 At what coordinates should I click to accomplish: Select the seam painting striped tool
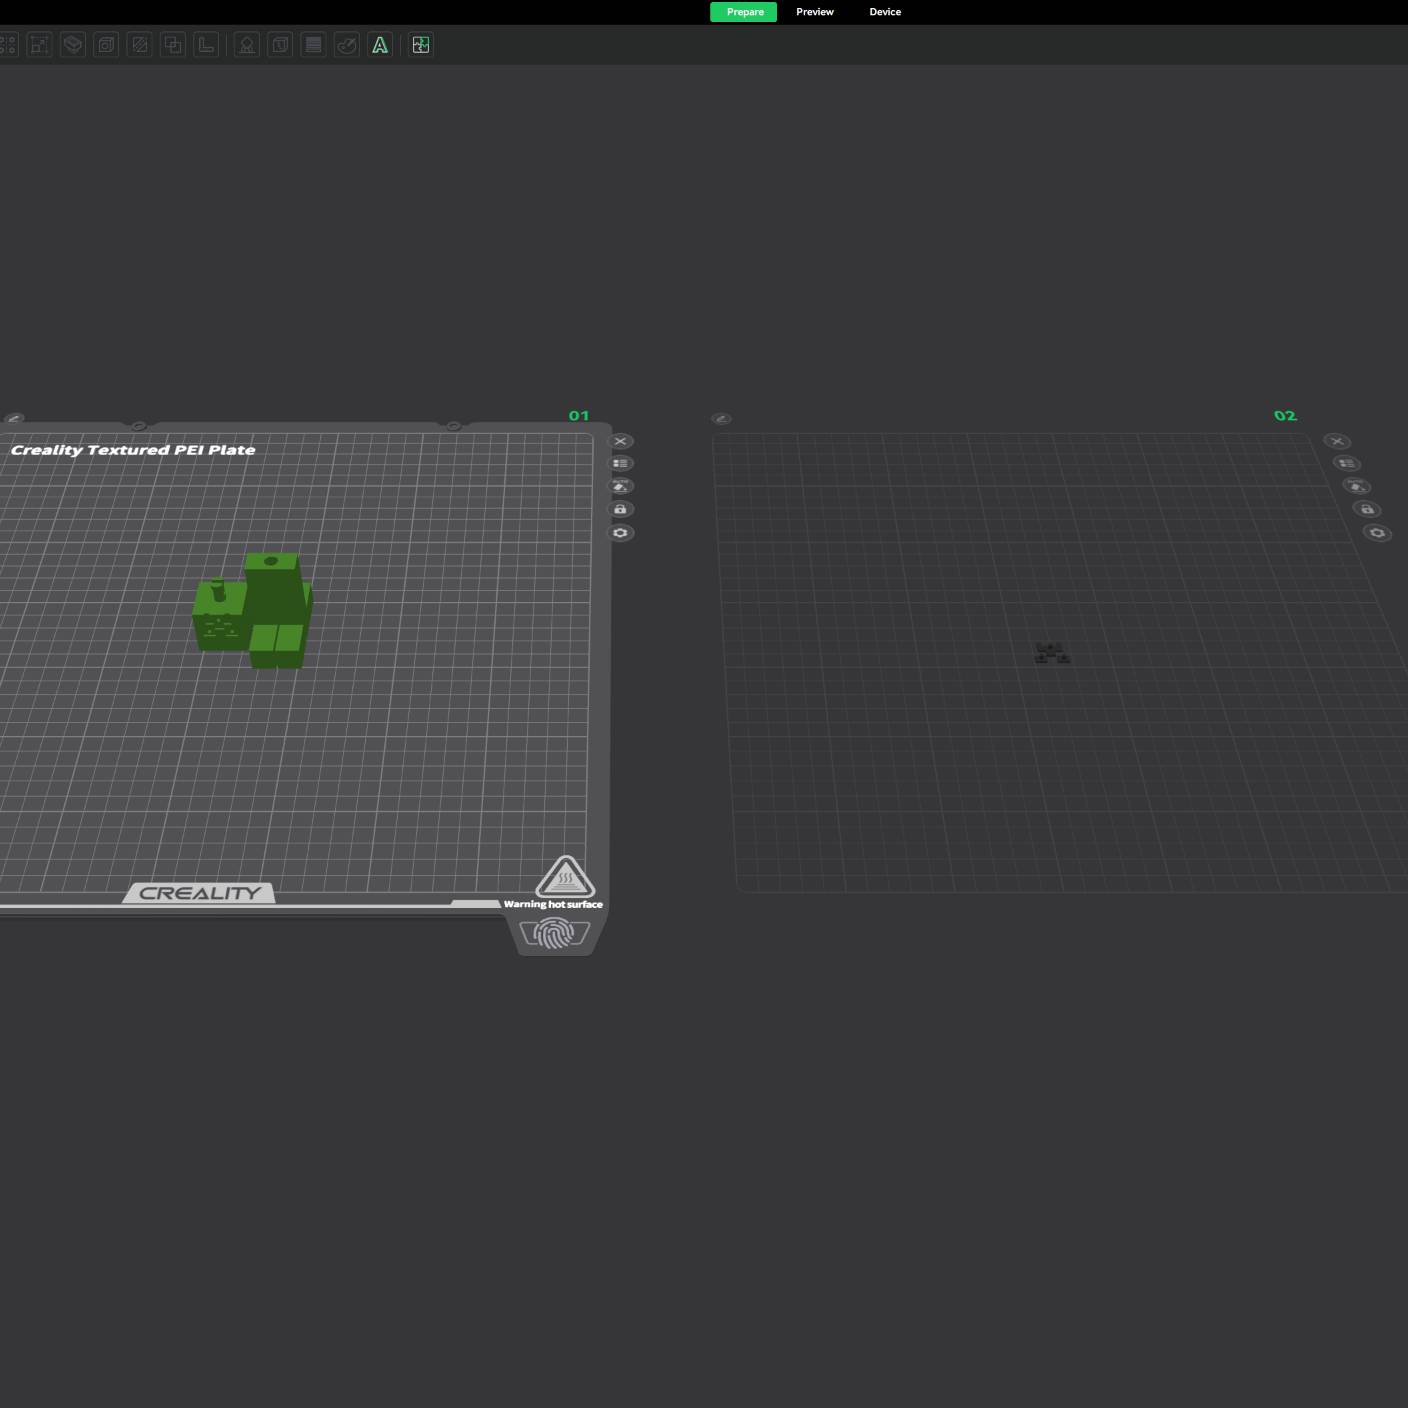(314, 45)
